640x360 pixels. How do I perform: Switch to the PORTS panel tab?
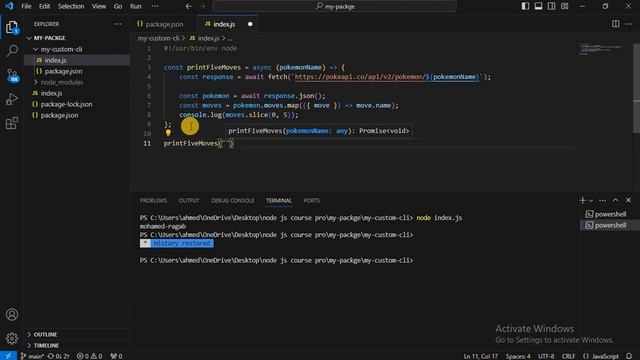point(311,200)
